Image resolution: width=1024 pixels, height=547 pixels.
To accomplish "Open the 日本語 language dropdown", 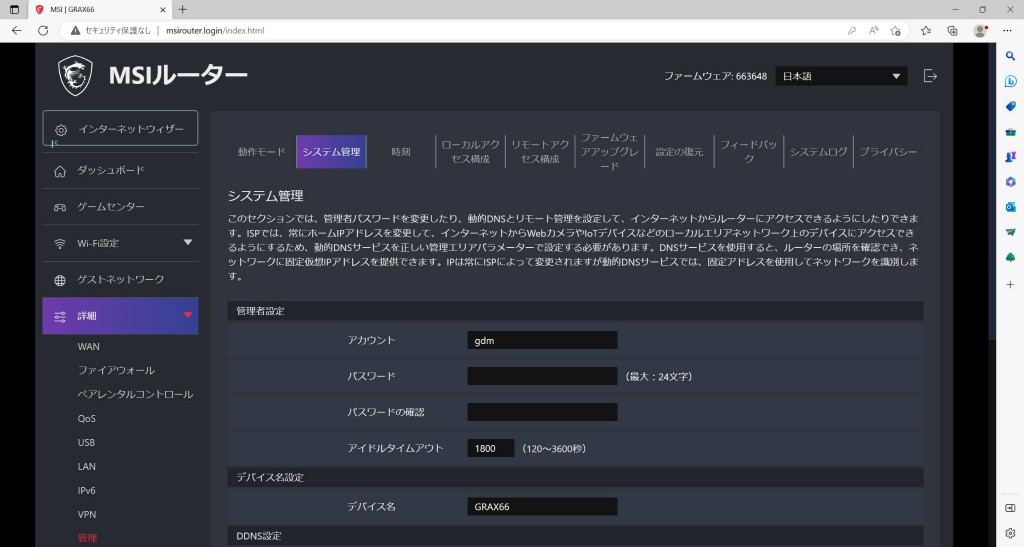I will tap(841, 76).
